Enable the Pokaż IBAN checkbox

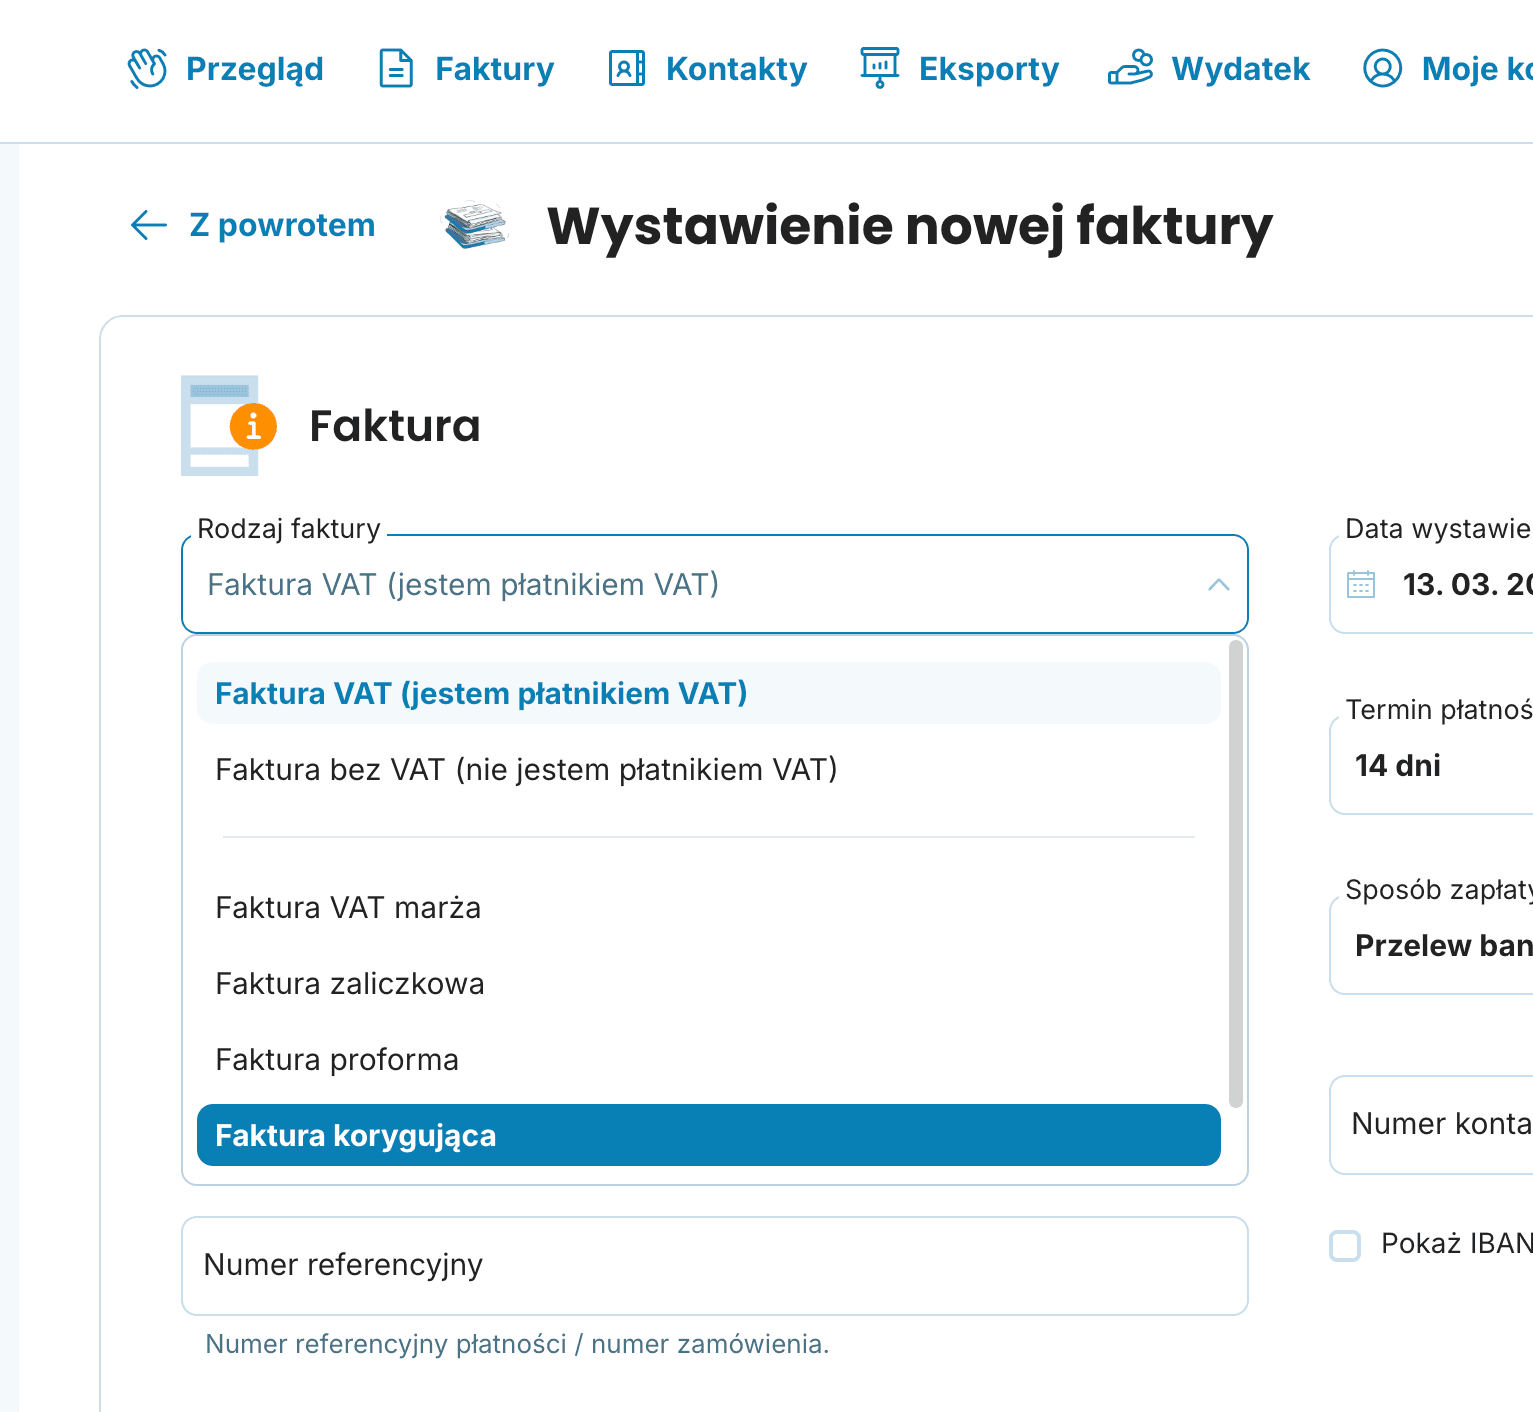[x=1345, y=1245]
